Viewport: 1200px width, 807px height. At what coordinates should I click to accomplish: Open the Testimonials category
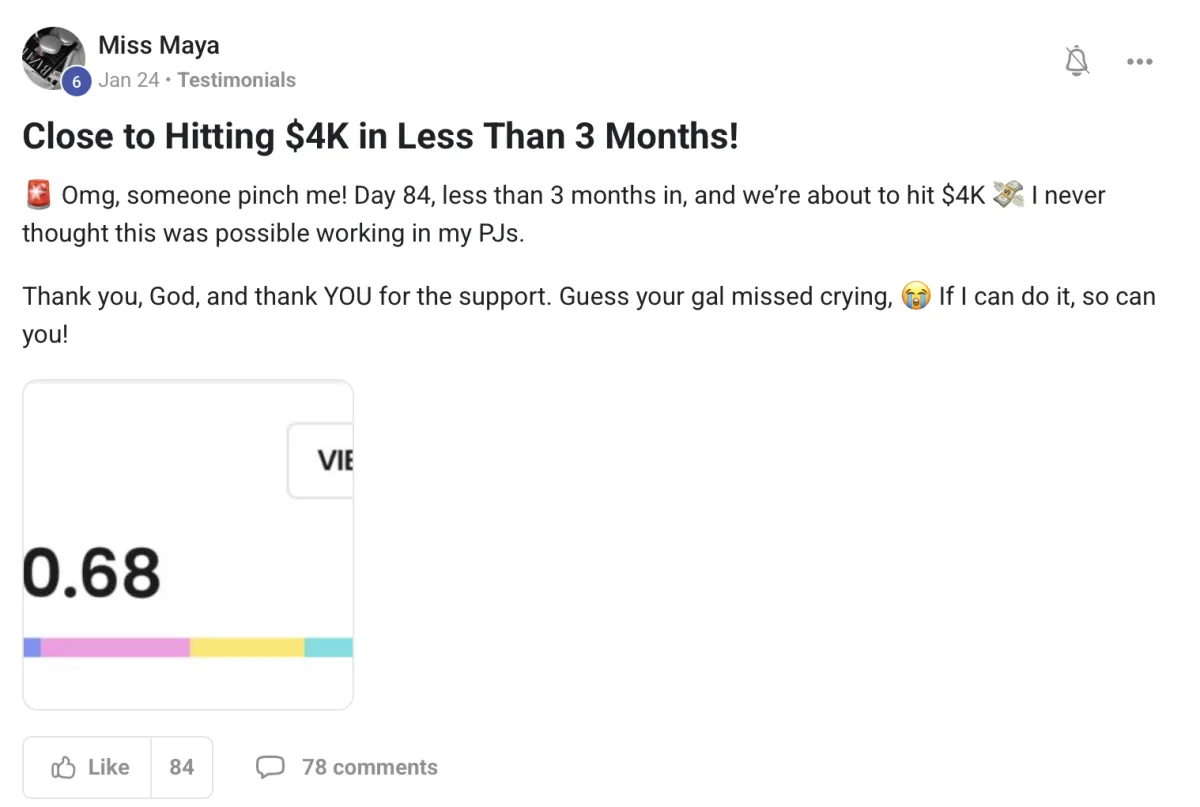pos(236,80)
